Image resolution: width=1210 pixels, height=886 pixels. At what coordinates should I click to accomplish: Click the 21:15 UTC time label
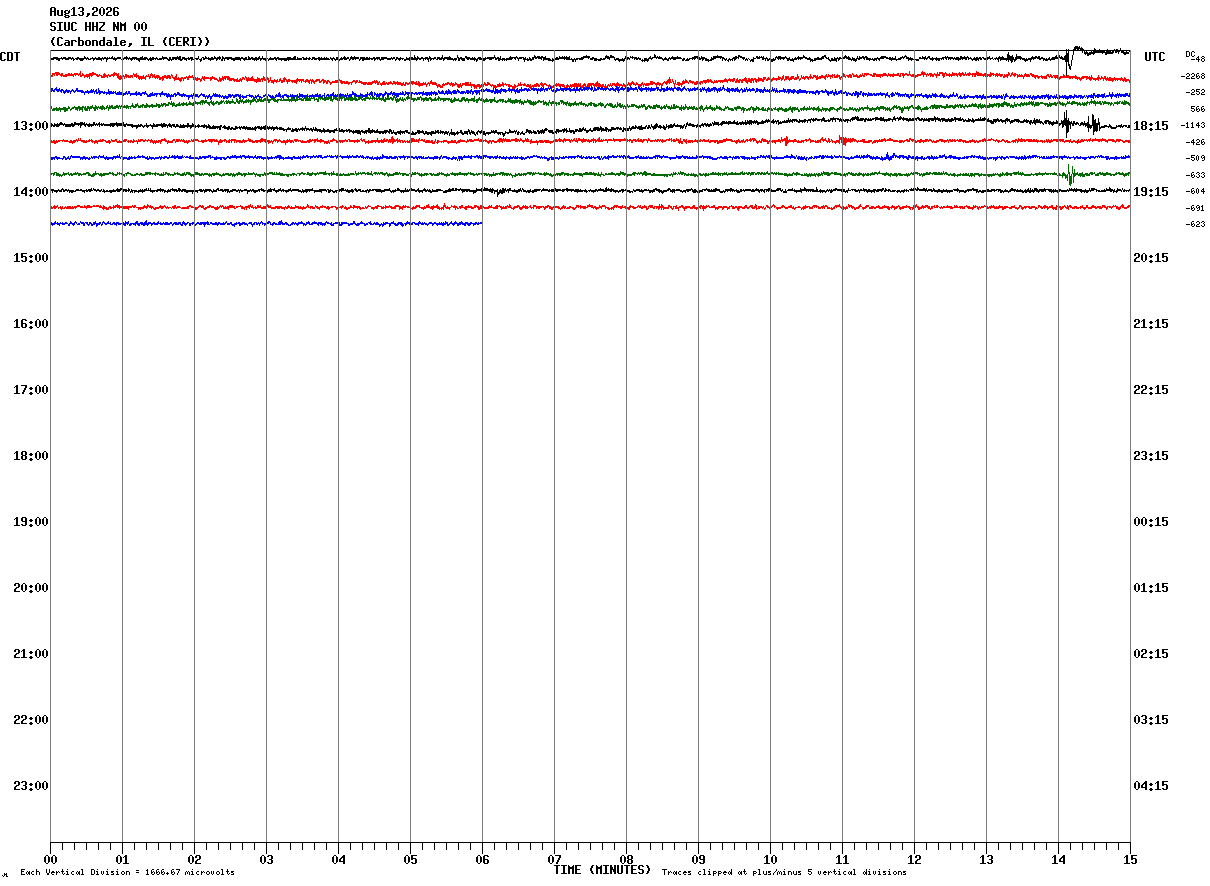click(x=1151, y=324)
